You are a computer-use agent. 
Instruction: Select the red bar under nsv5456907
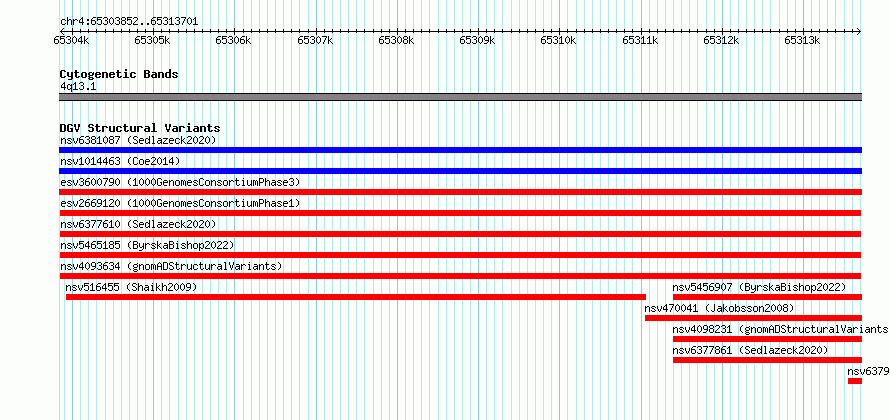(767, 297)
